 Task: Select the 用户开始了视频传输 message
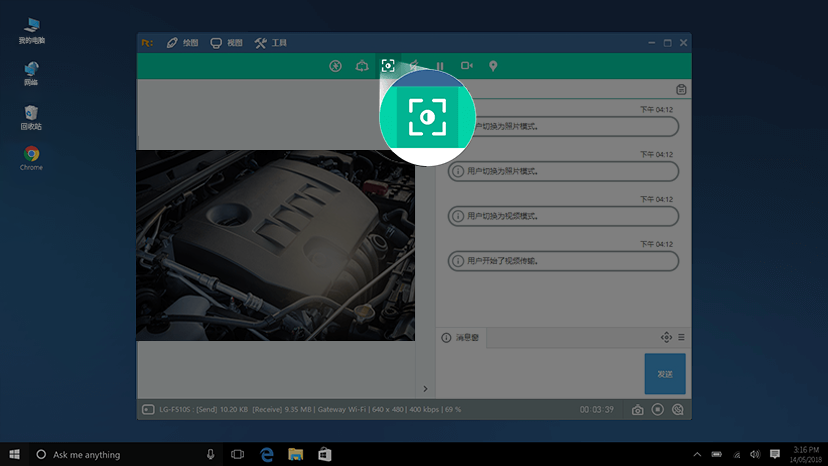point(563,261)
